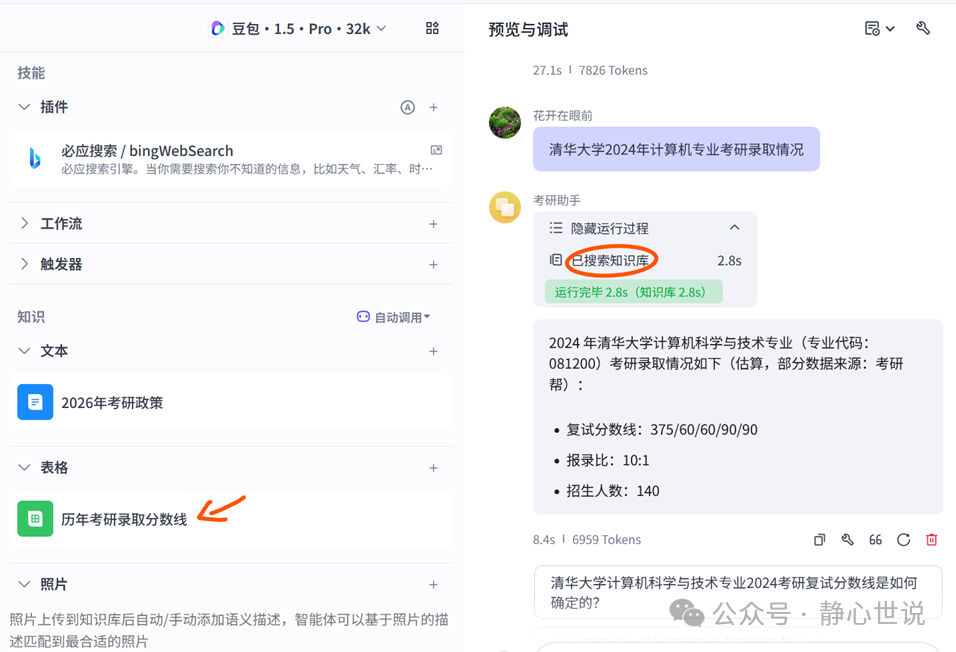The width and height of the screenshot is (956, 652).
Task: Collapse the 隐藏运行过程 panel
Action: pos(735,227)
